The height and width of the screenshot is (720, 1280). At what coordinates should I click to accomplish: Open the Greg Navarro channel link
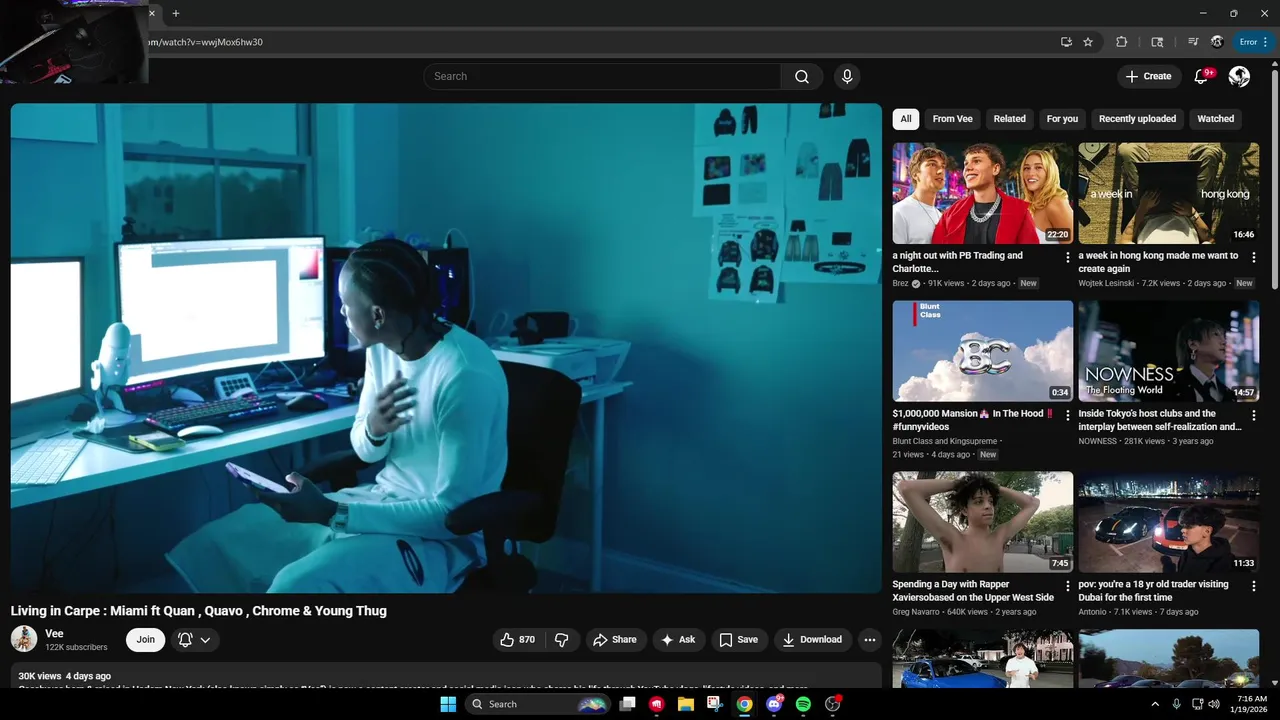pyautogui.click(x=916, y=612)
